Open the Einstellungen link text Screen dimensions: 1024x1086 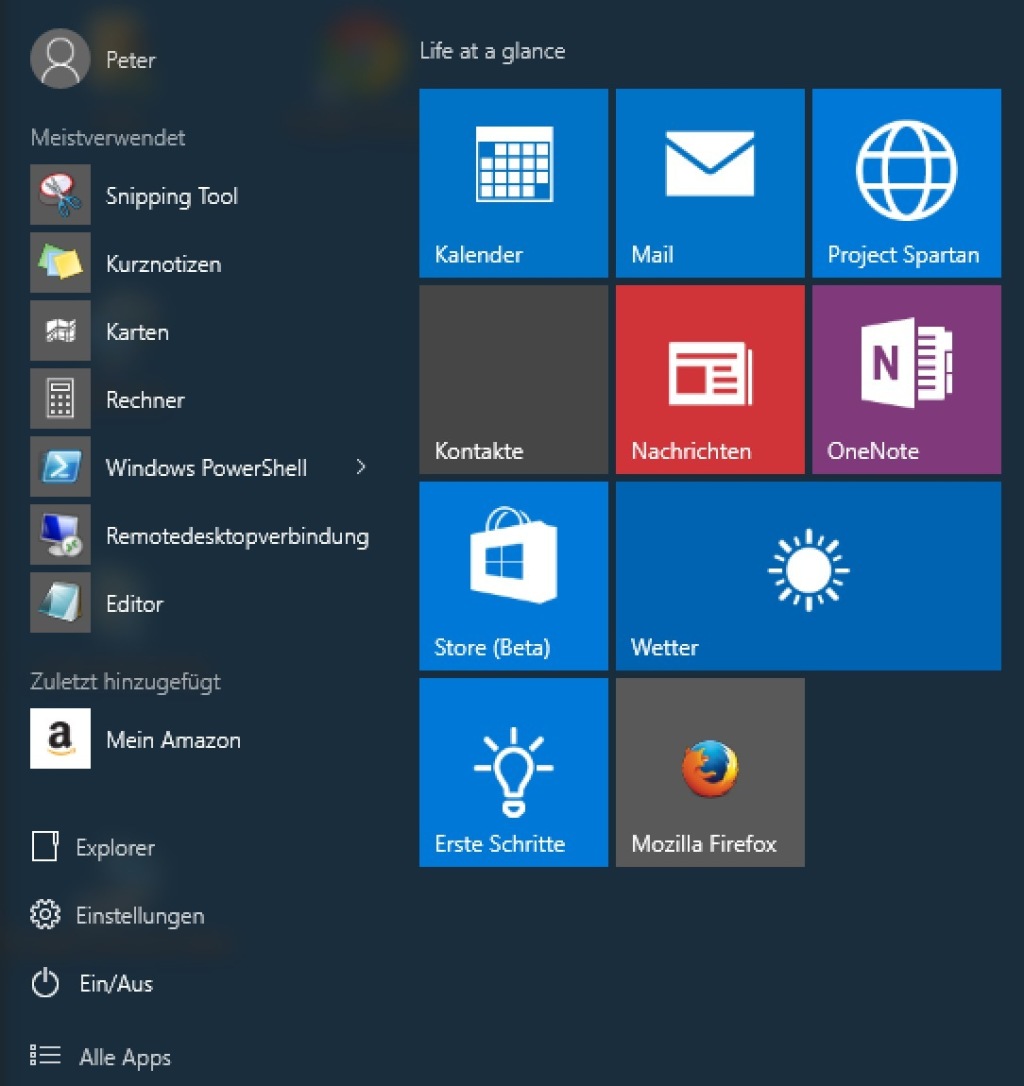[x=140, y=916]
